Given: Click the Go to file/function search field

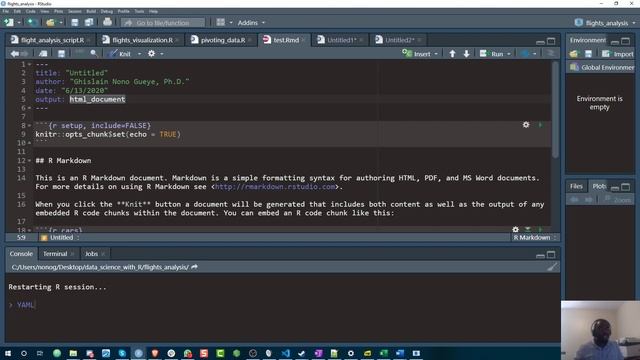Looking at the screenshot, I should 163,23.
